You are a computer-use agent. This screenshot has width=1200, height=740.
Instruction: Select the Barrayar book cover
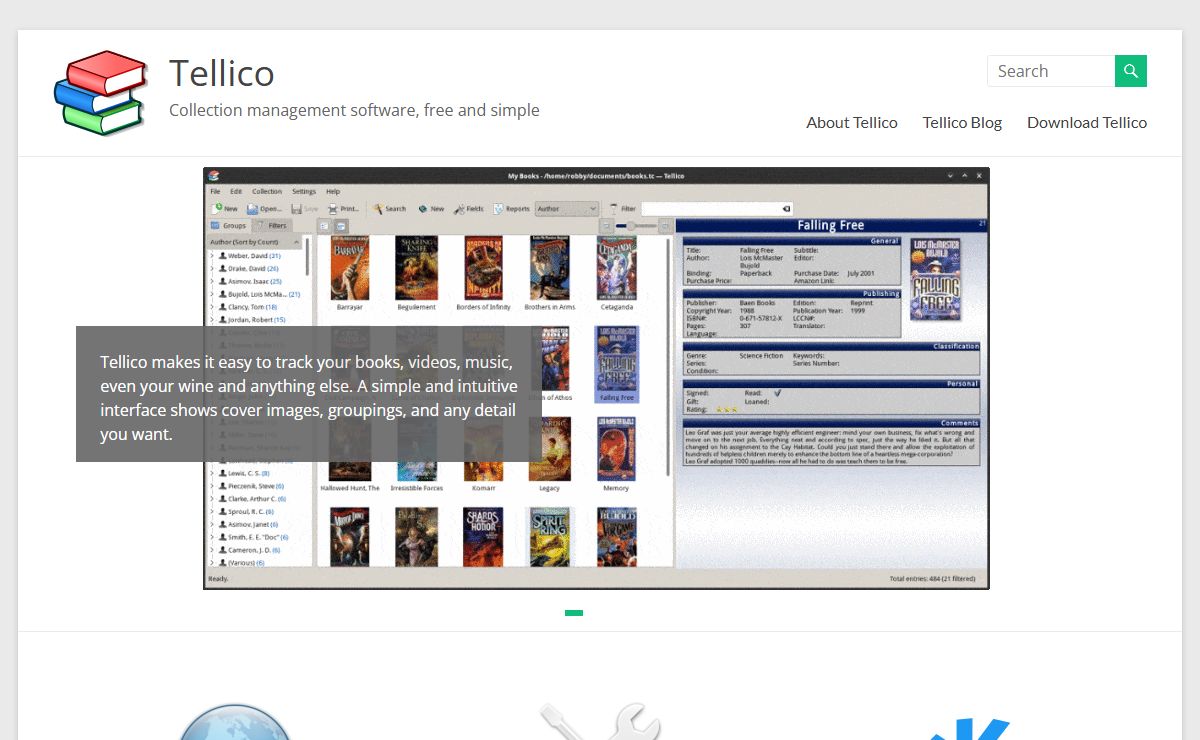(x=350, y=268)
